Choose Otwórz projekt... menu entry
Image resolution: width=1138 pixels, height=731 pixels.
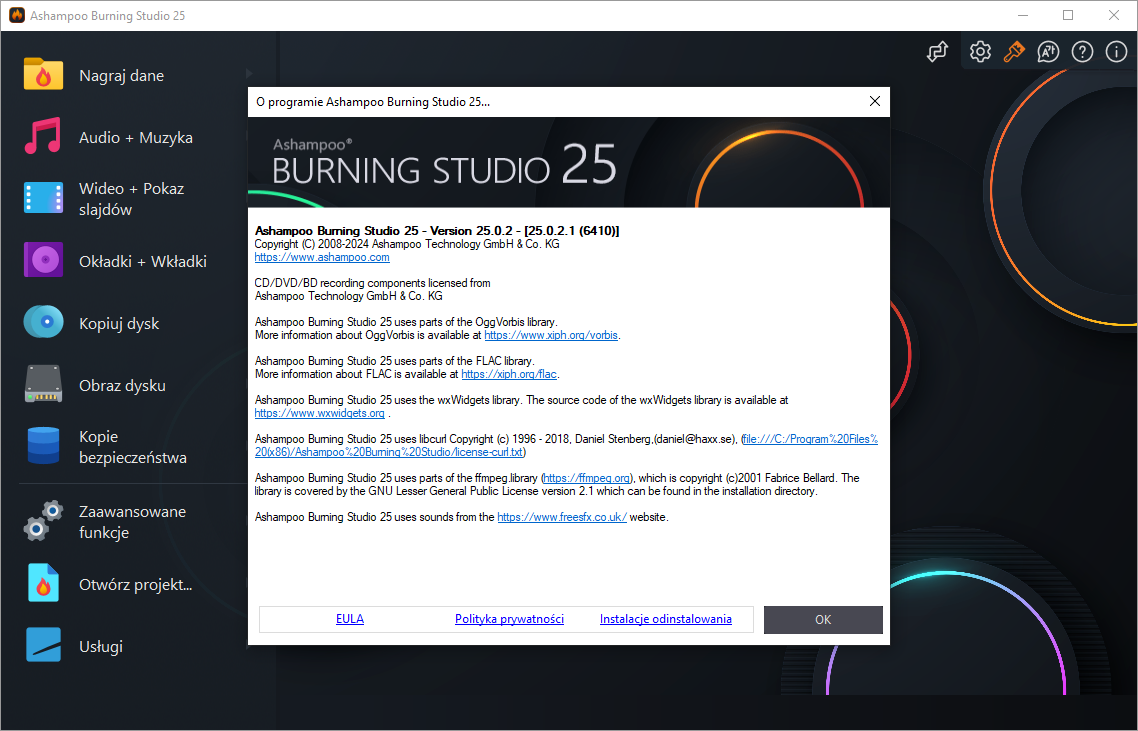point(136,584)
